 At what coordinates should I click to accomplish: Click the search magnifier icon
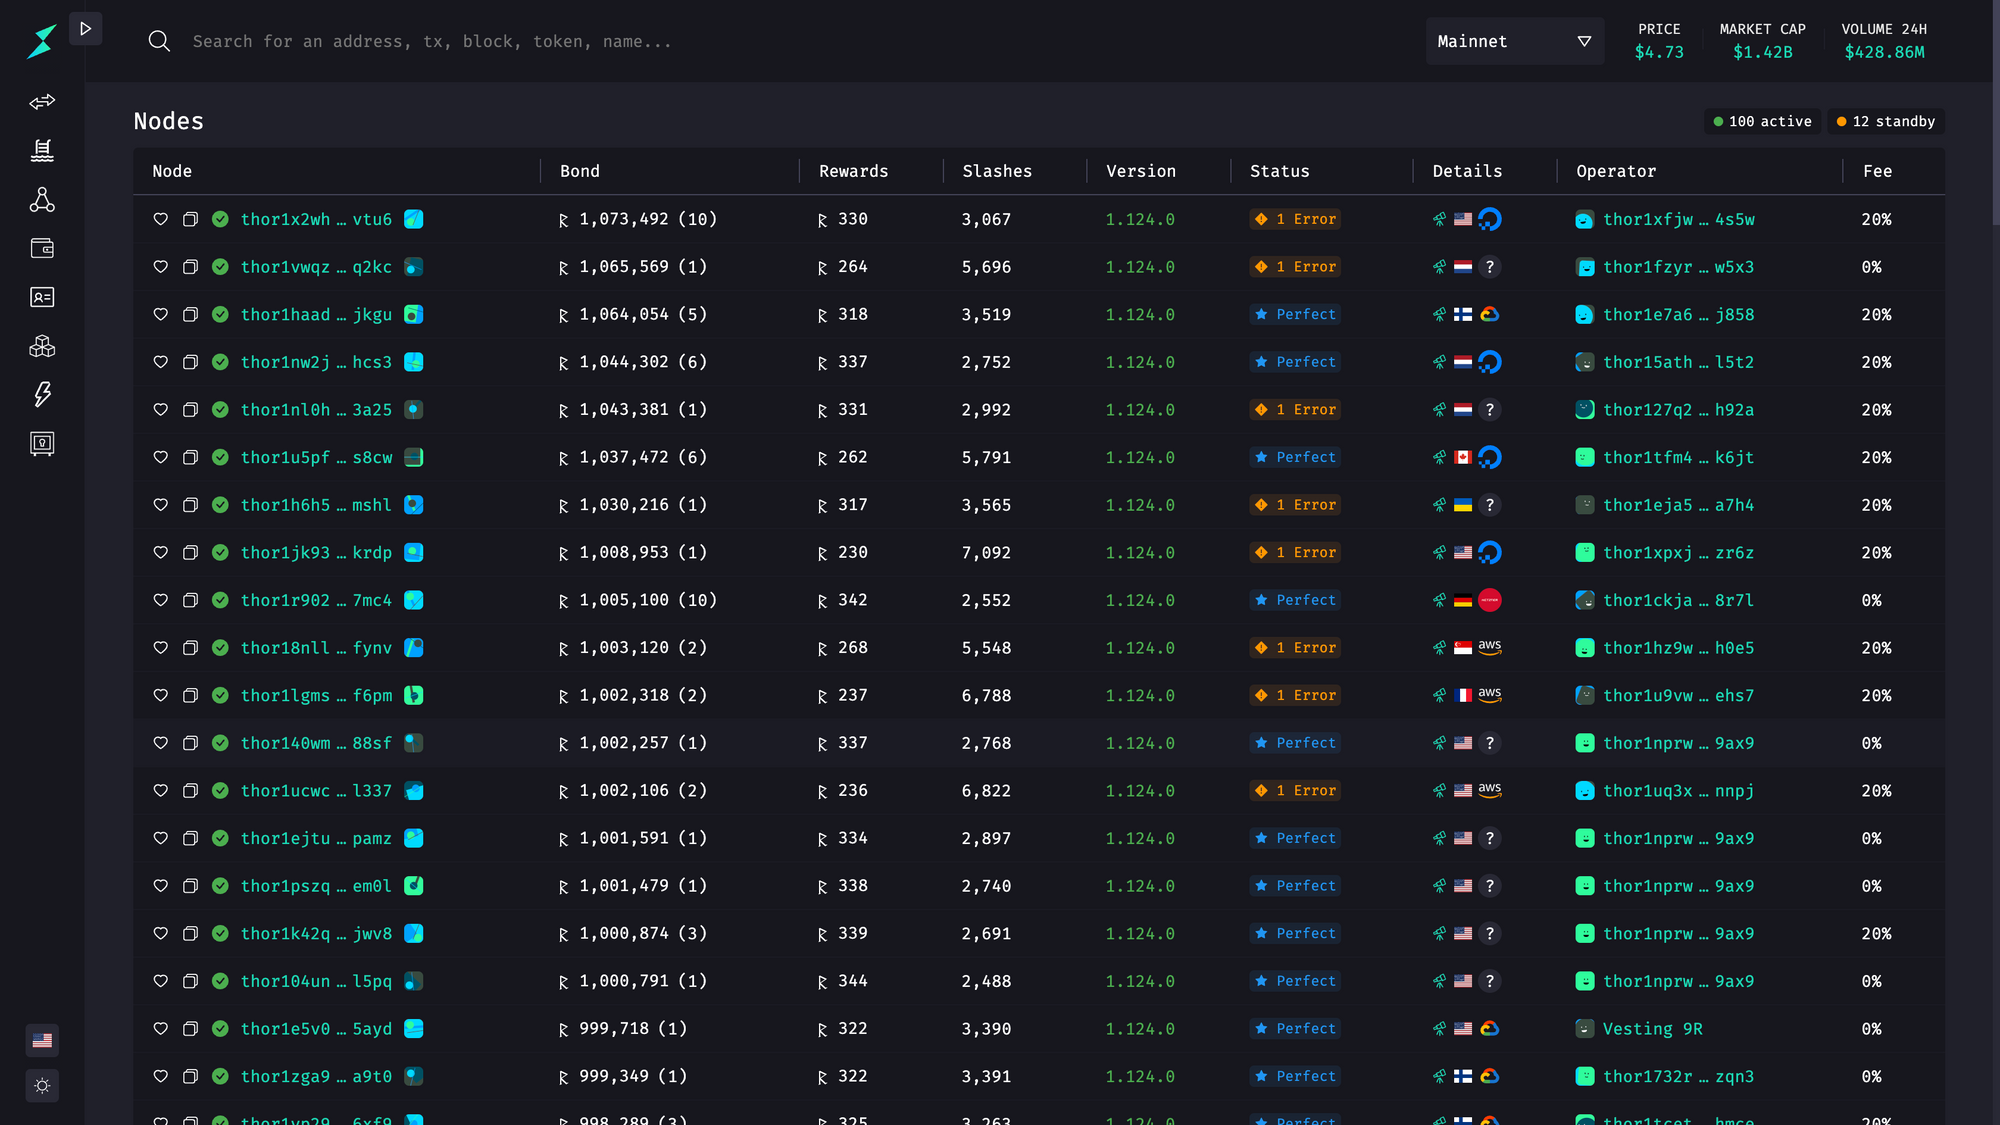tap(159, 41)
